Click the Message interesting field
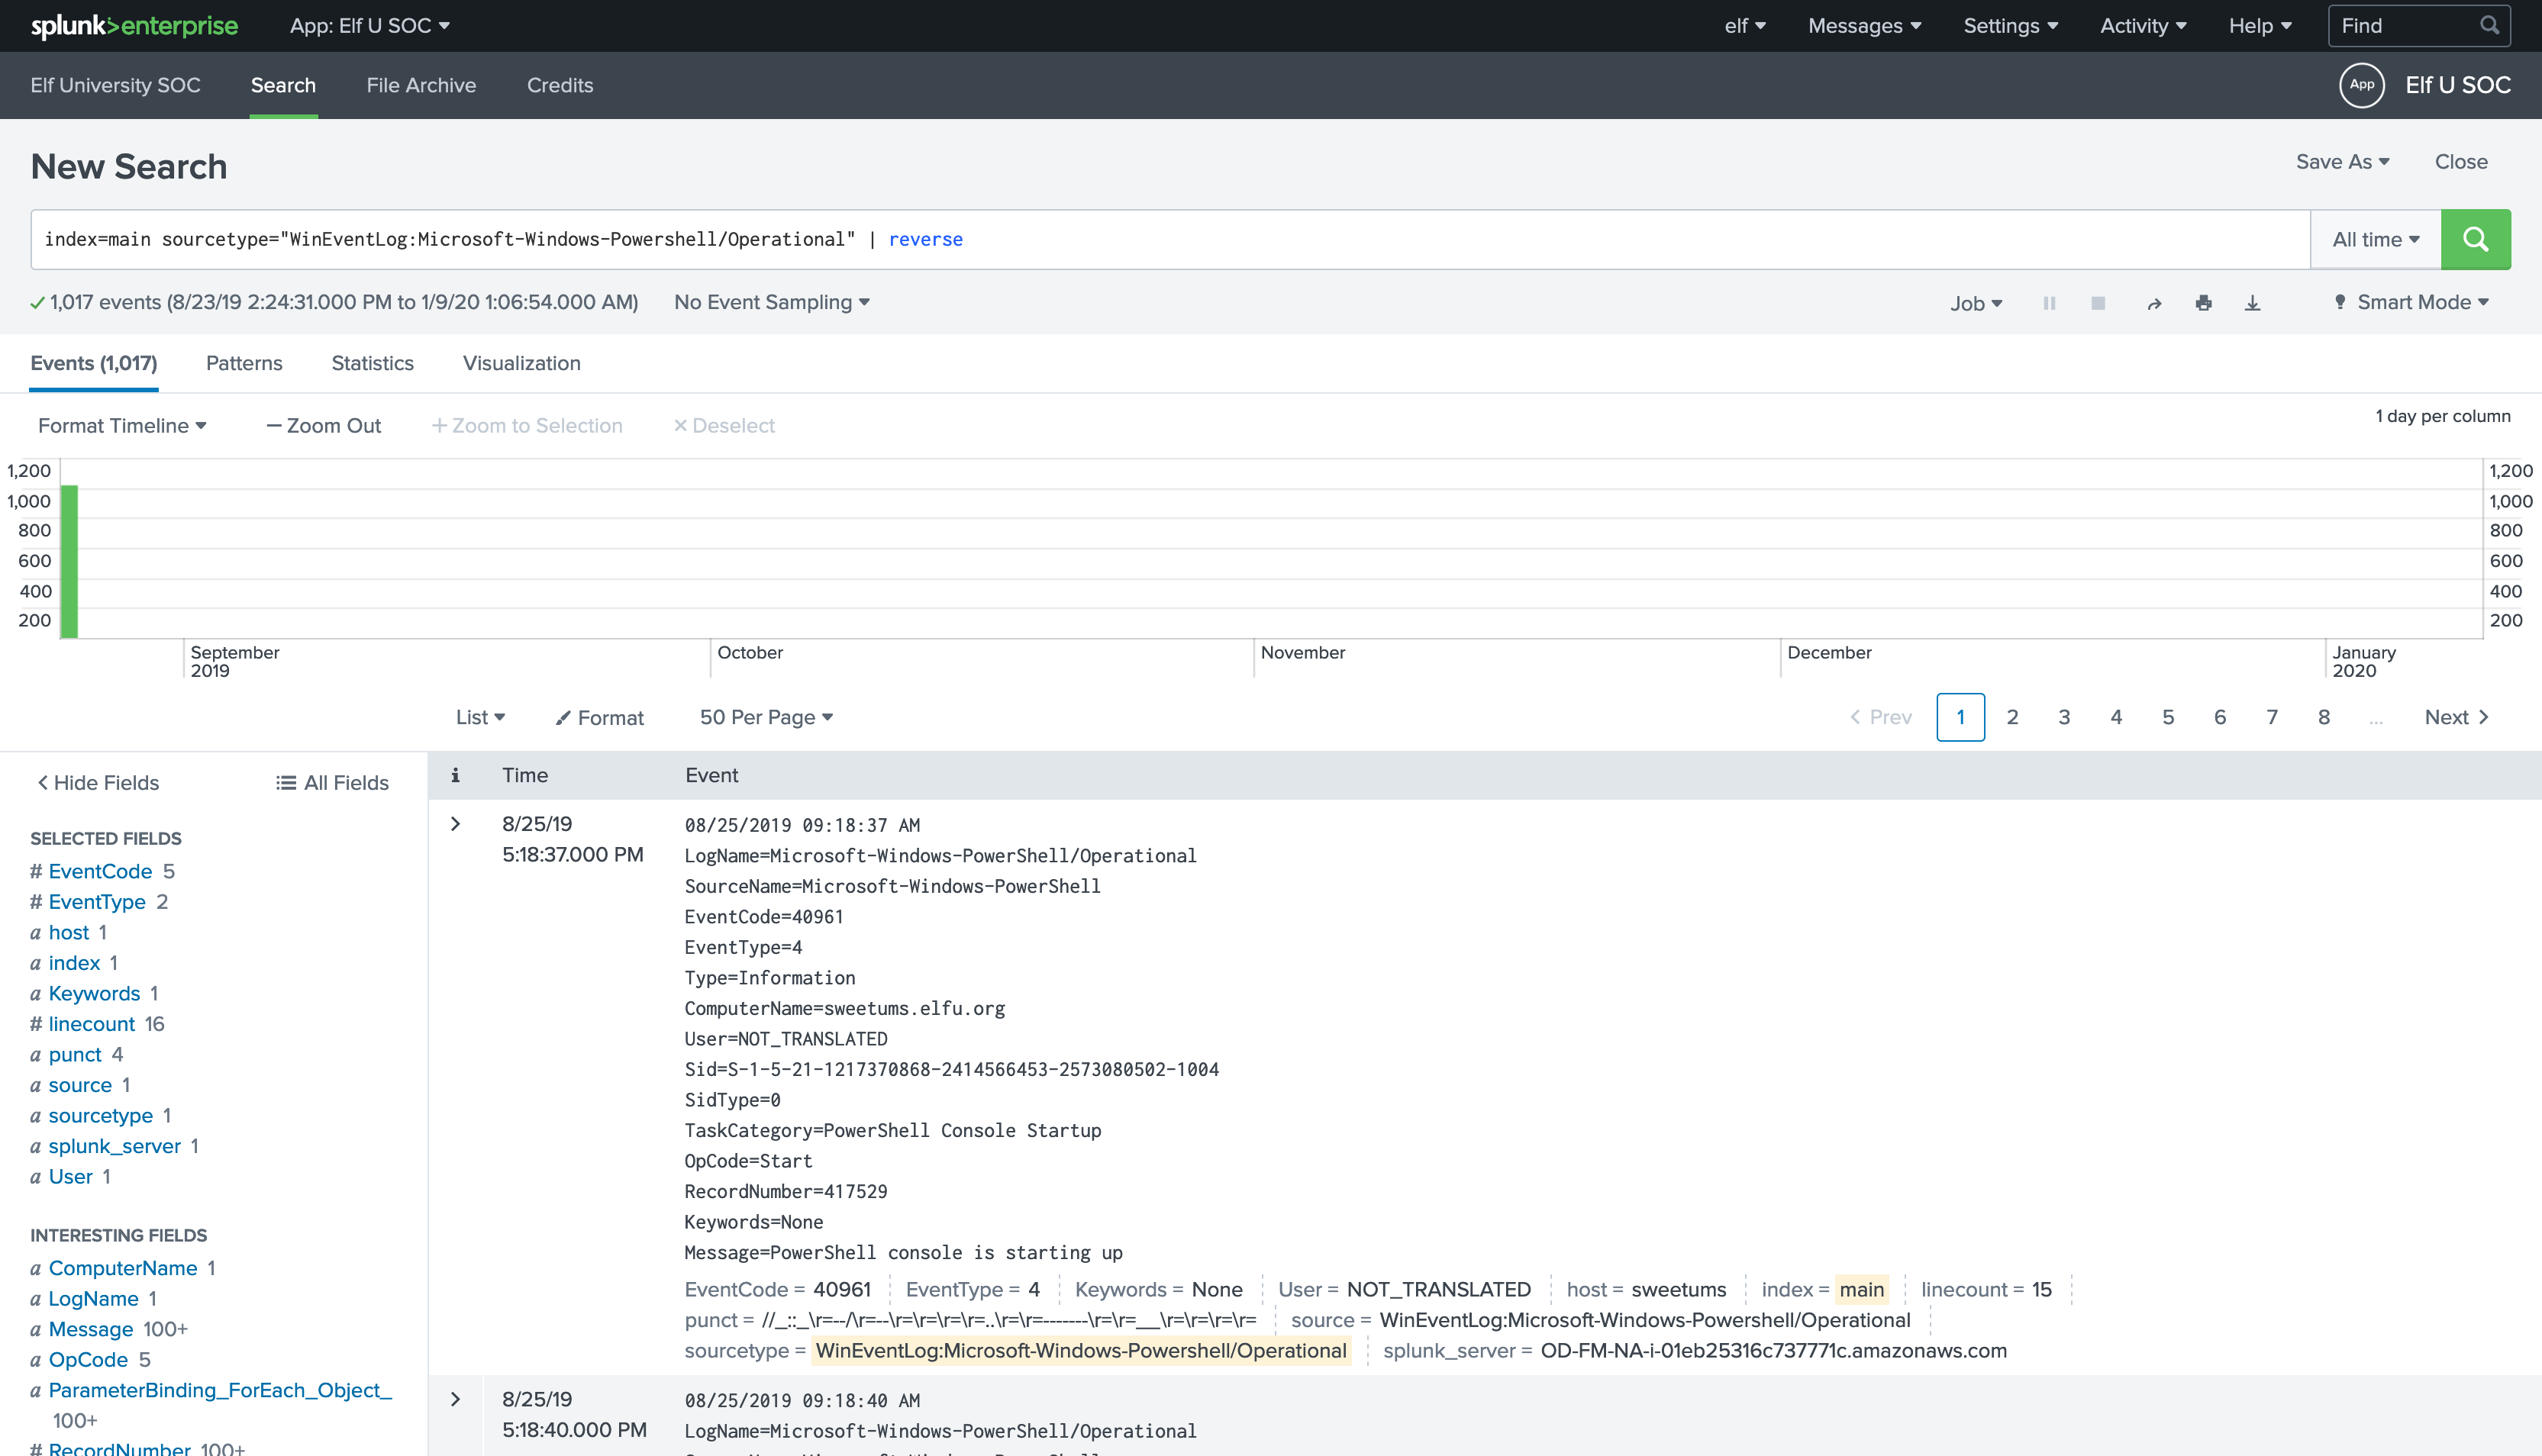 click(91, 1329)
